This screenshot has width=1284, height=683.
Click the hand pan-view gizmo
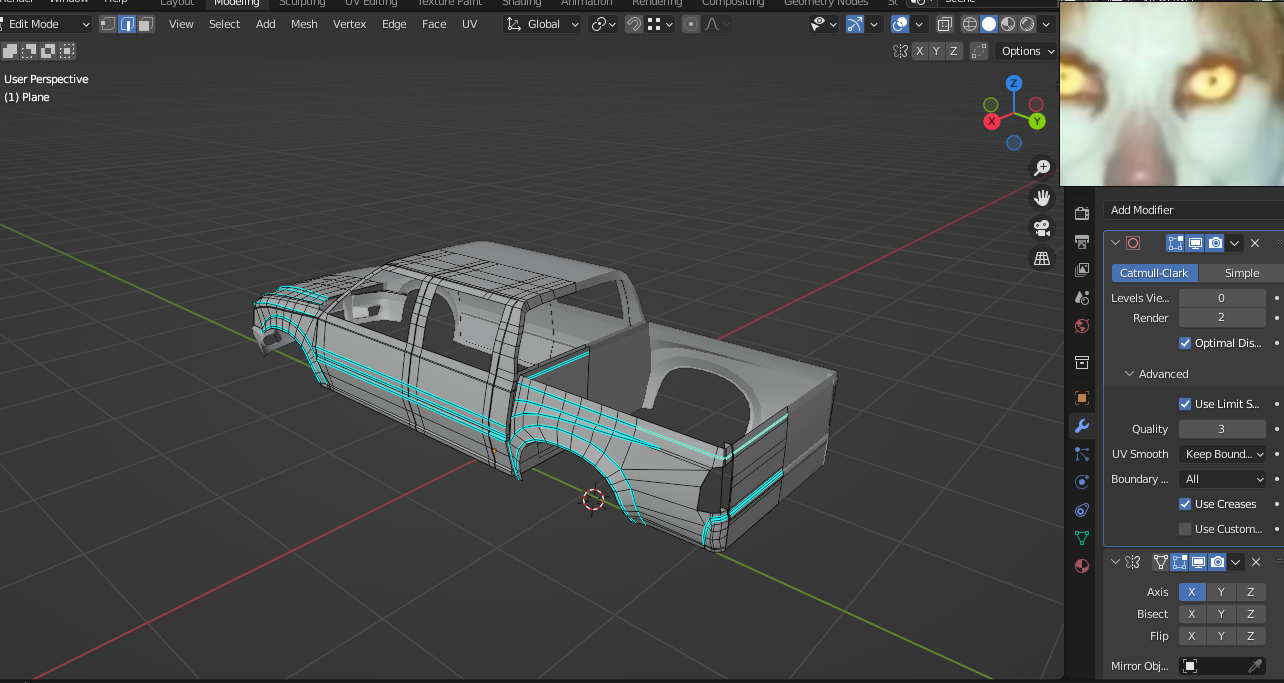(1042, 198)
